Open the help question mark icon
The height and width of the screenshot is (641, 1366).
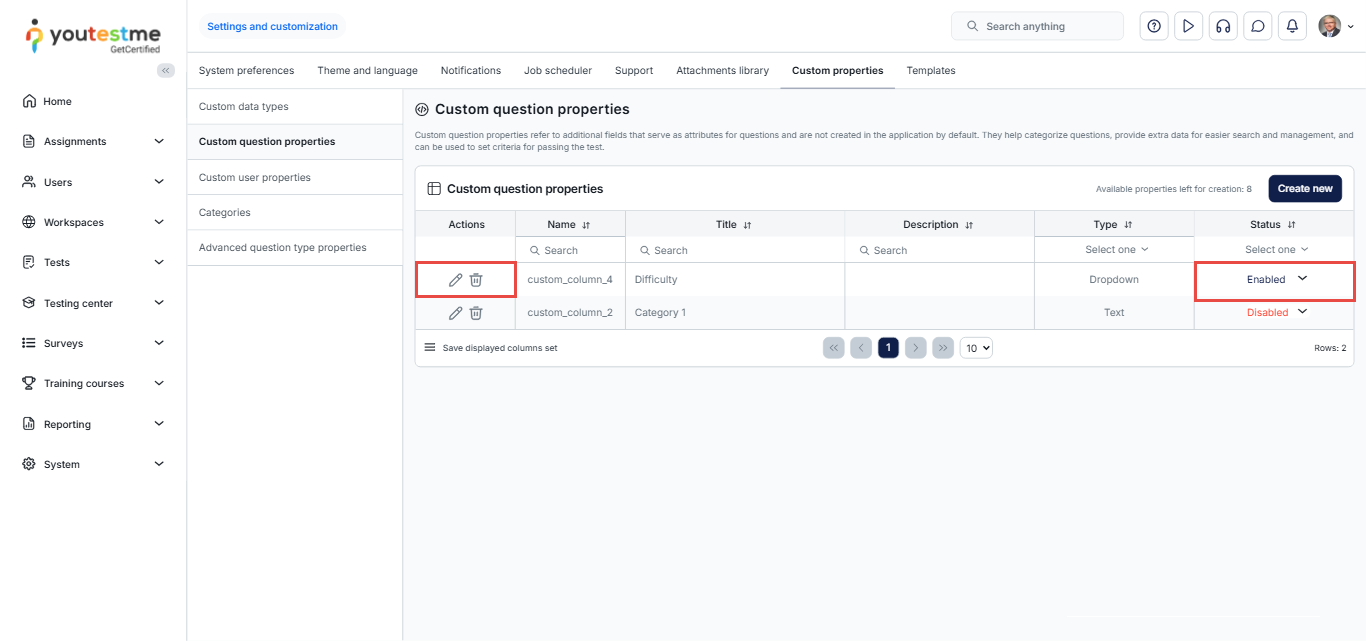(x=1154, y=26)
